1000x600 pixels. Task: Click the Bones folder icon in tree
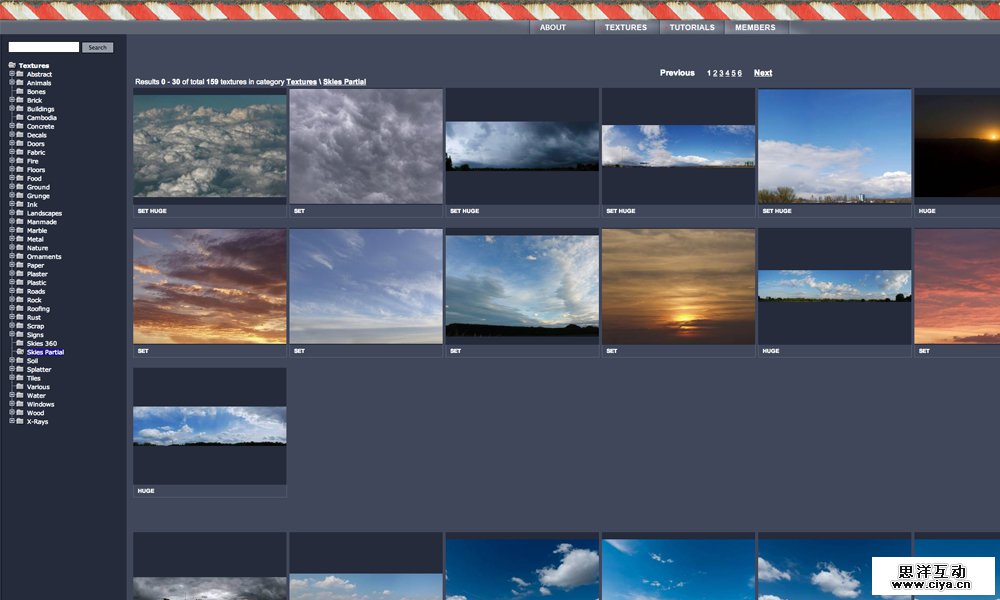coord(20,92)
